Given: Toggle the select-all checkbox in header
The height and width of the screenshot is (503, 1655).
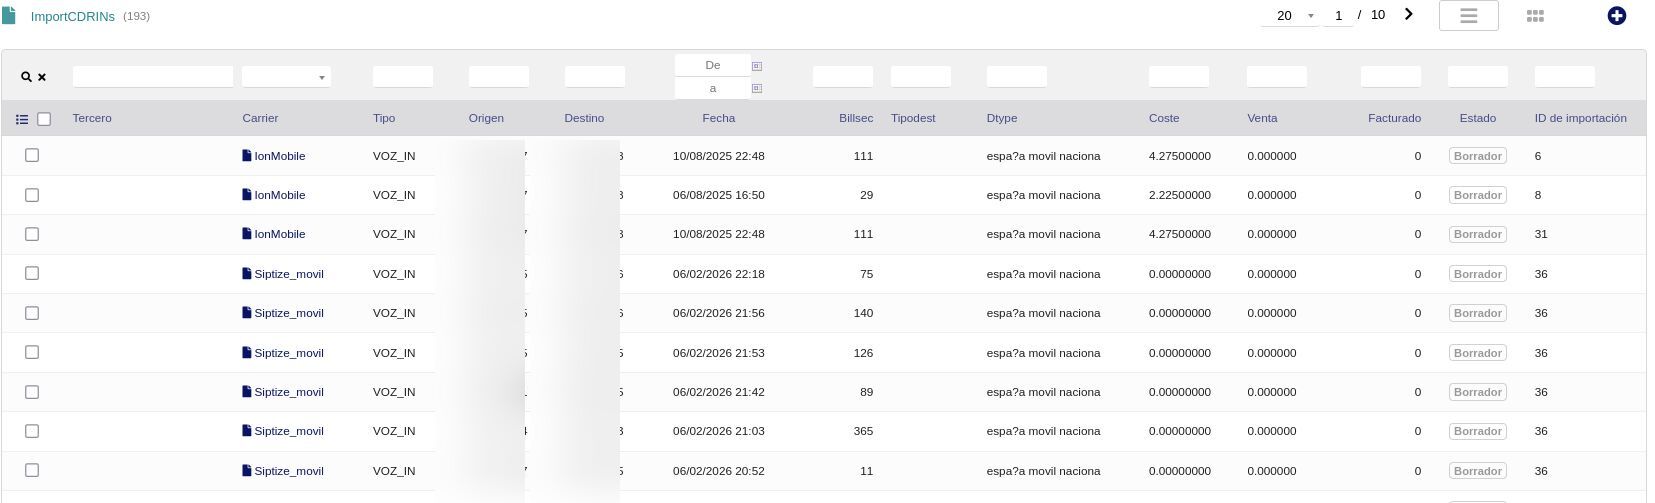Looking at the screenshot, I should (x=44, y=119).
